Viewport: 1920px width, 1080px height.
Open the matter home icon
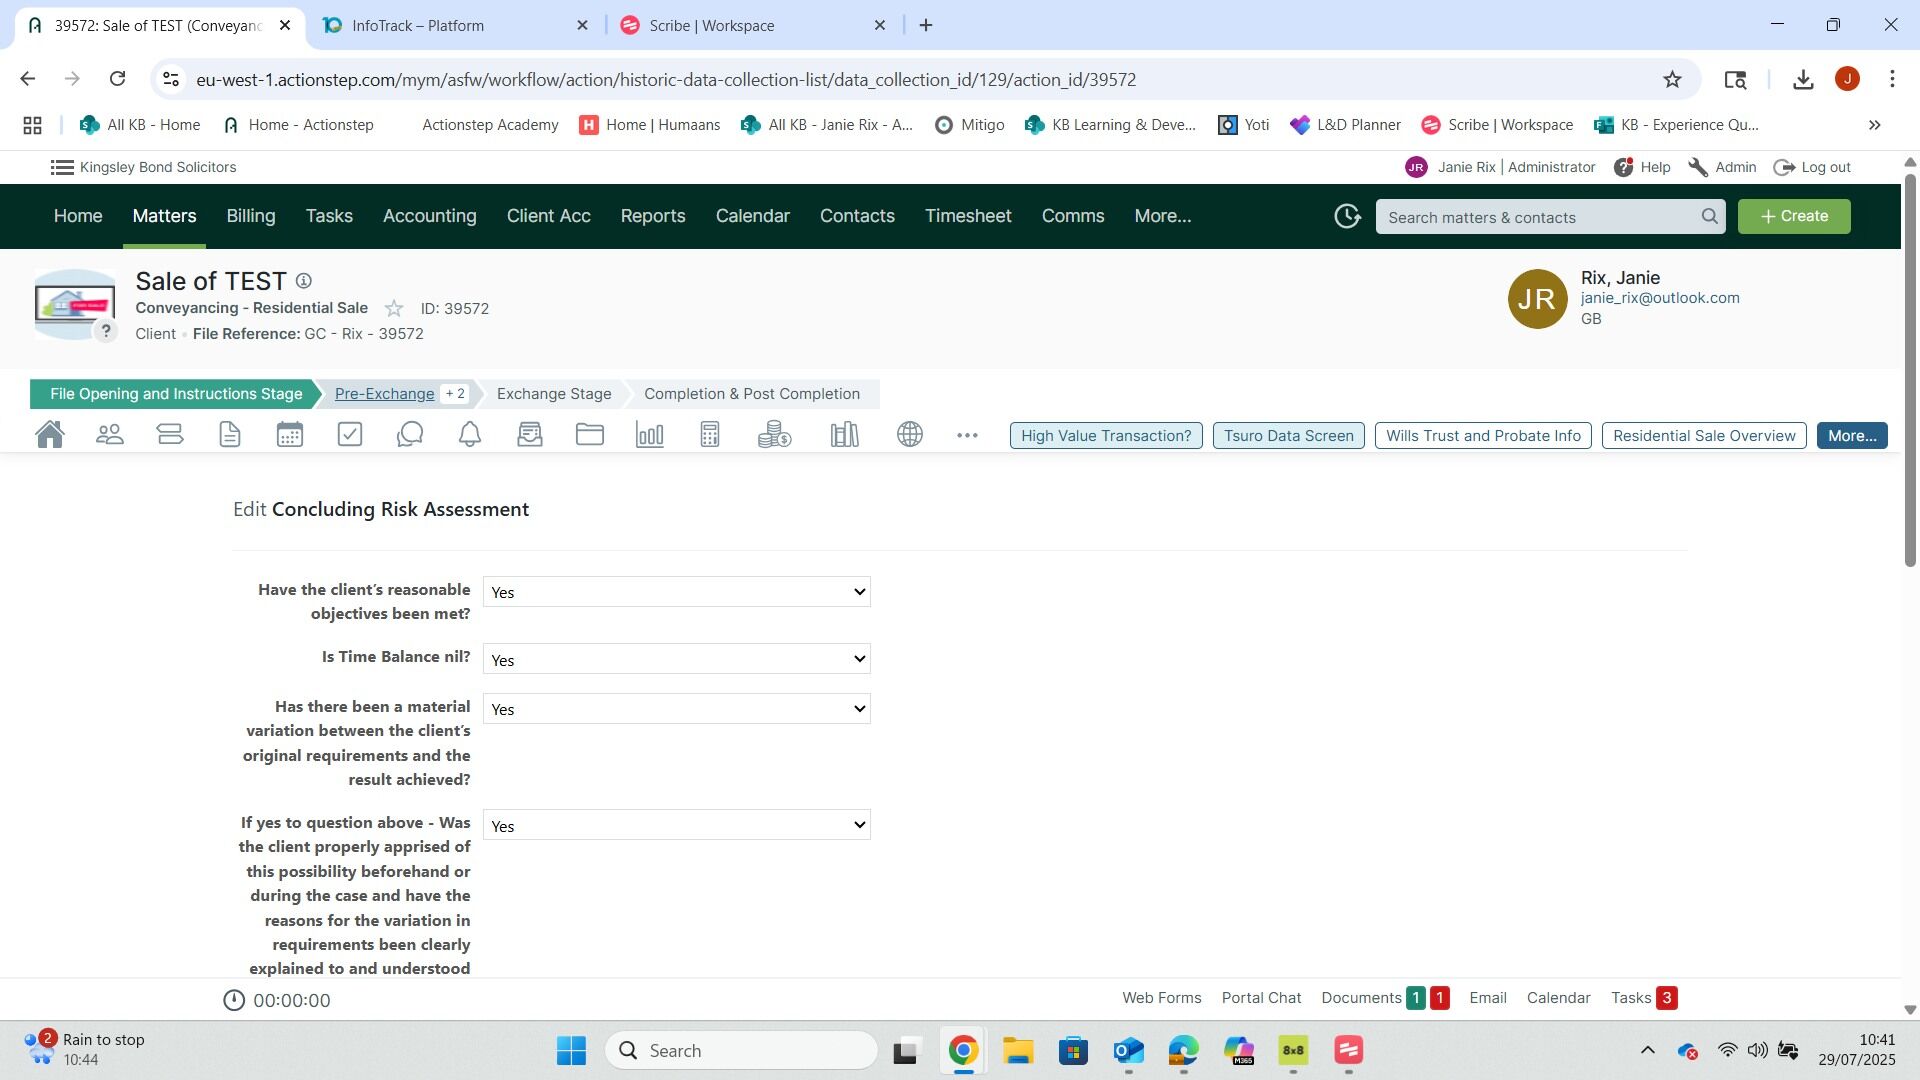pos(49,435)
